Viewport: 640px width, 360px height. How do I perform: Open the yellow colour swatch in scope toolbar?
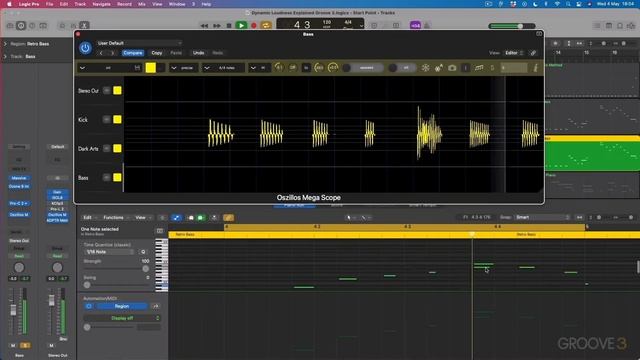[x=151, y=68]
